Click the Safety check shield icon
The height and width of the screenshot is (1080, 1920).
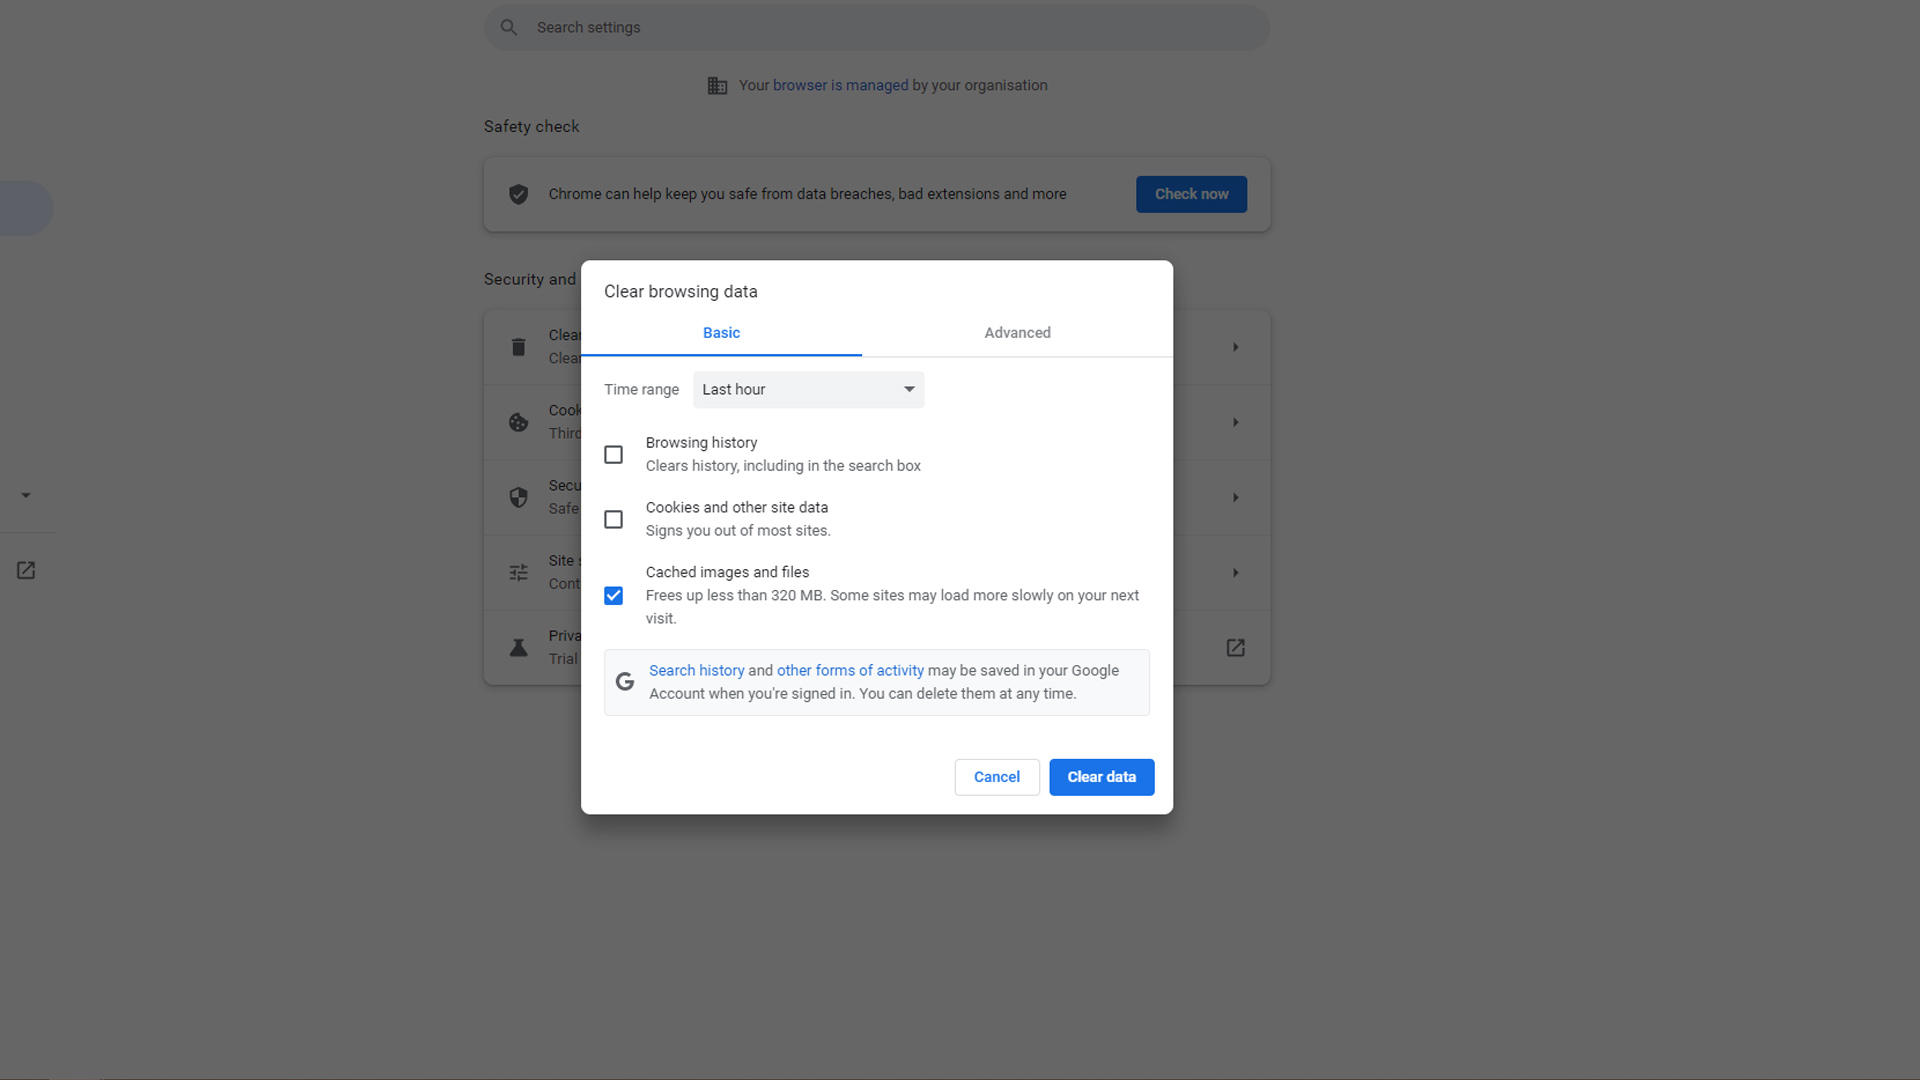click(x=518, y=194)
